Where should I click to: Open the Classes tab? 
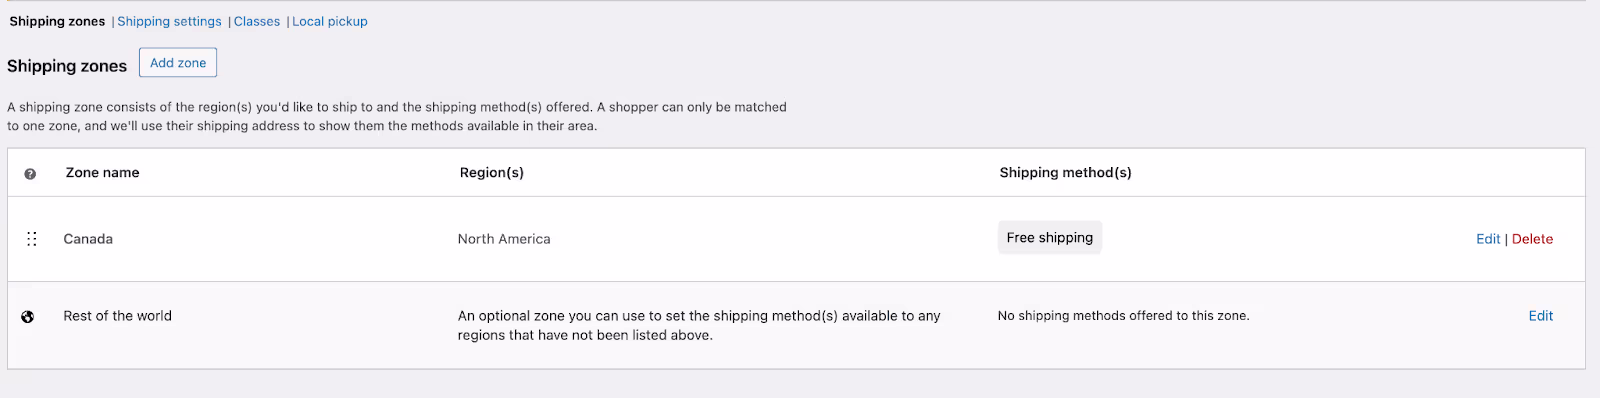(x=257, y=21)
